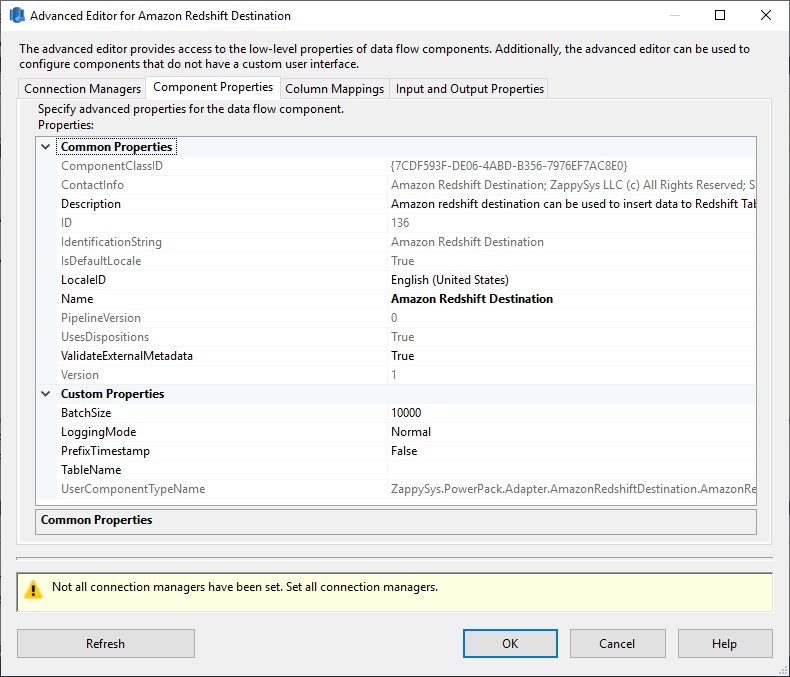This screenshot has height=677, width=790.
Task: Collapse the Custom Properties group
Action: tap(46, 393)
